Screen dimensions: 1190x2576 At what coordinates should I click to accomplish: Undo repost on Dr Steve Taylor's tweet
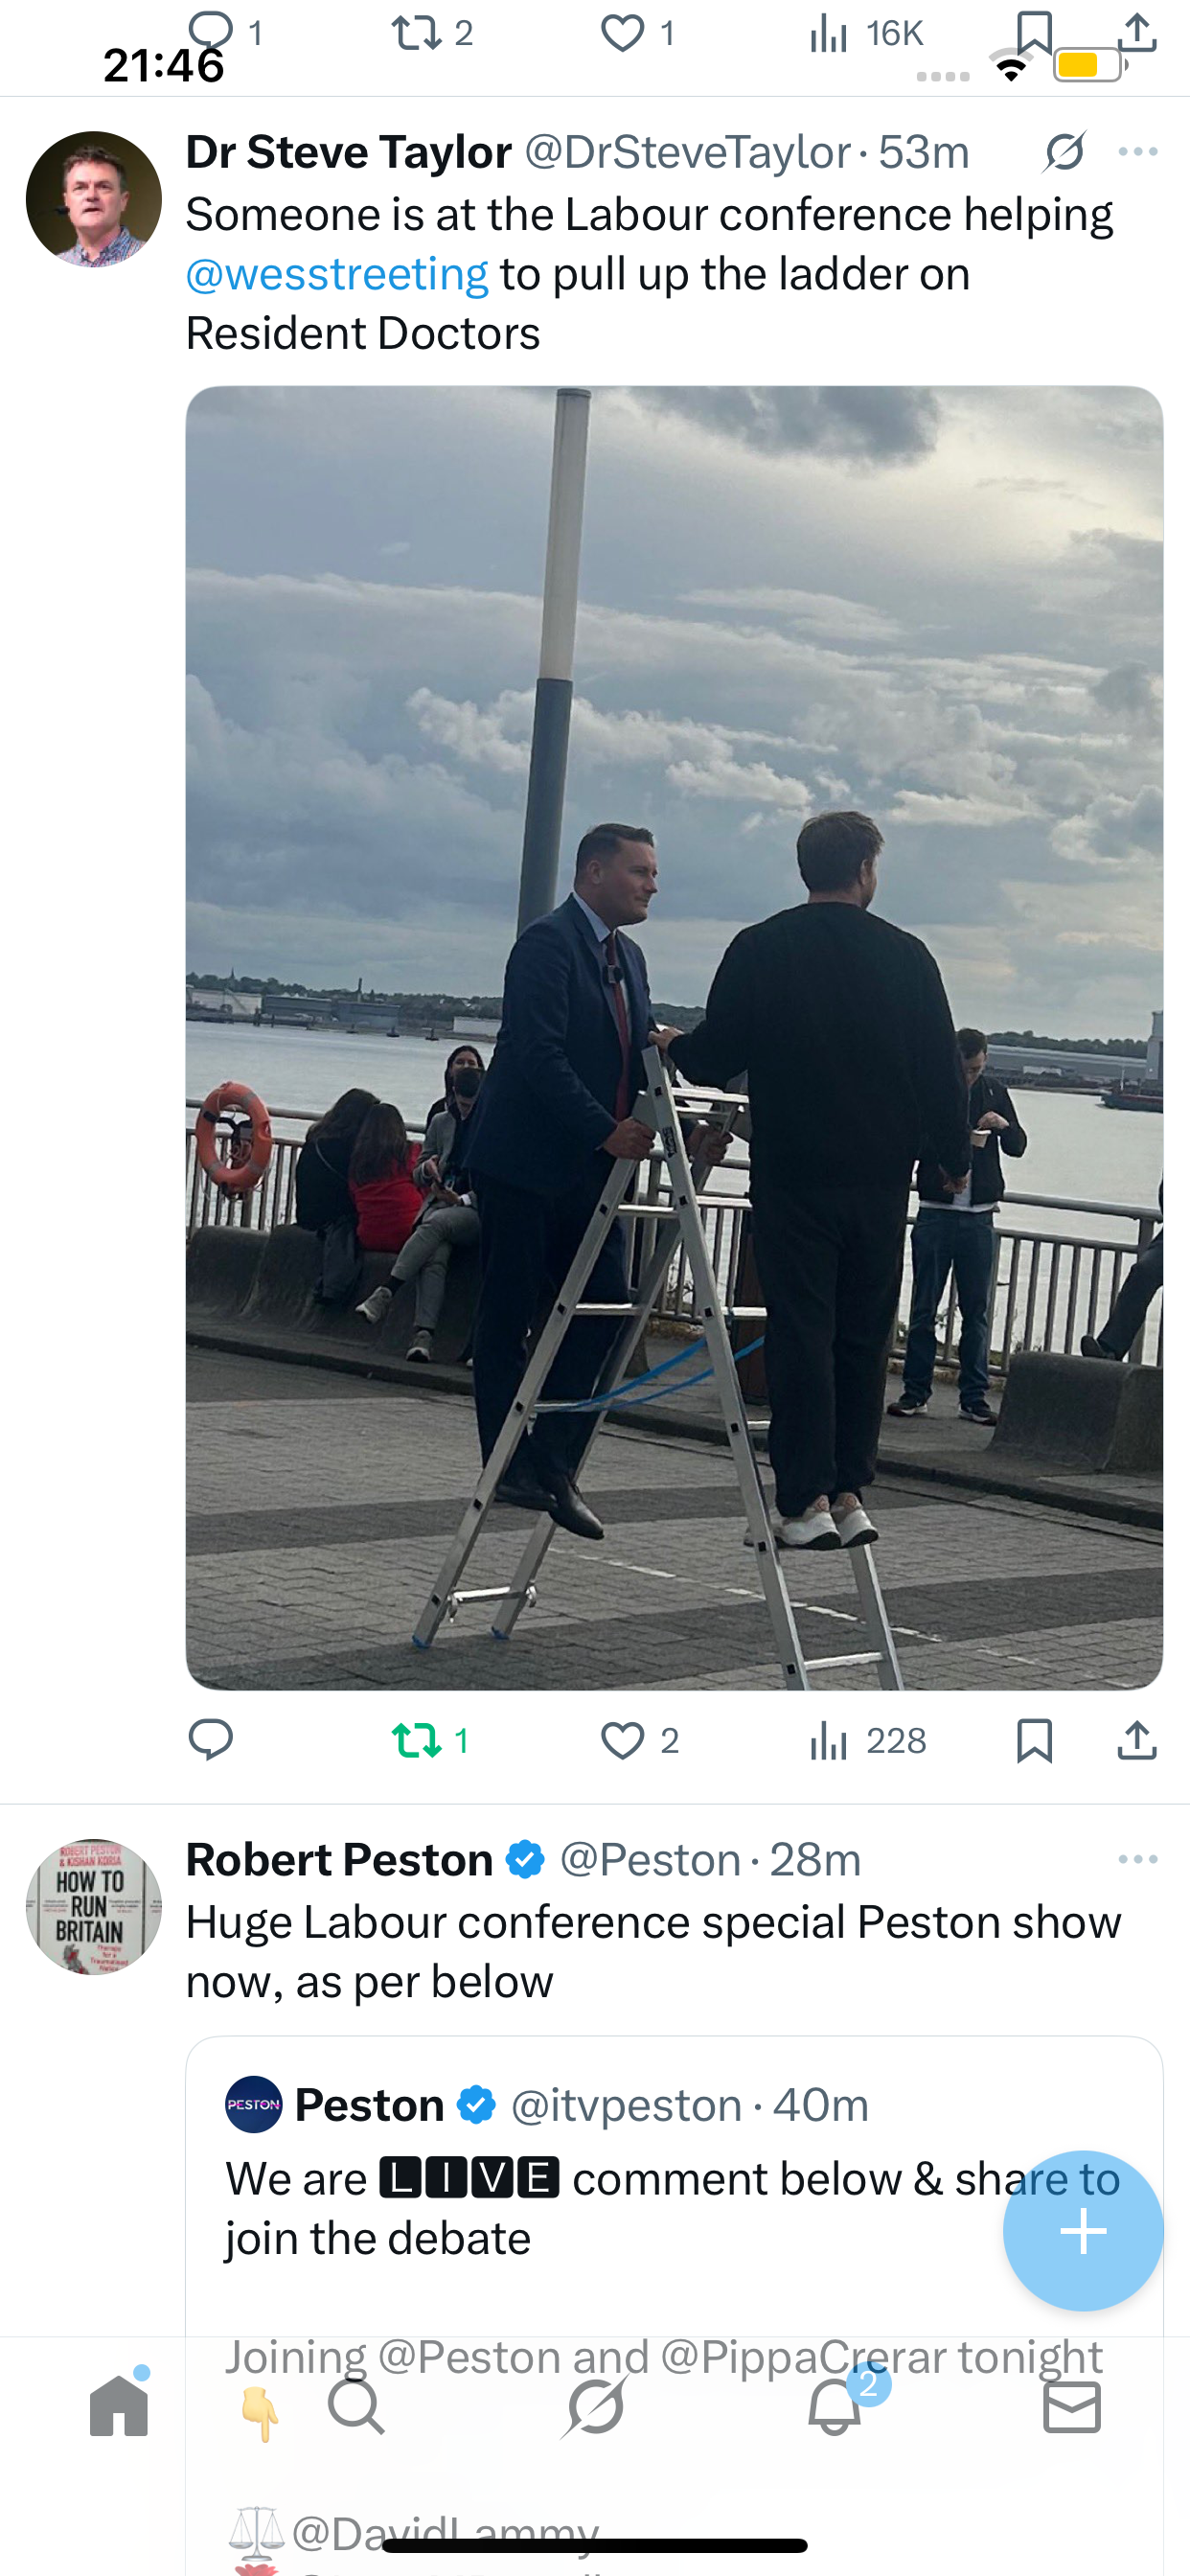[x=417, y=1741]
